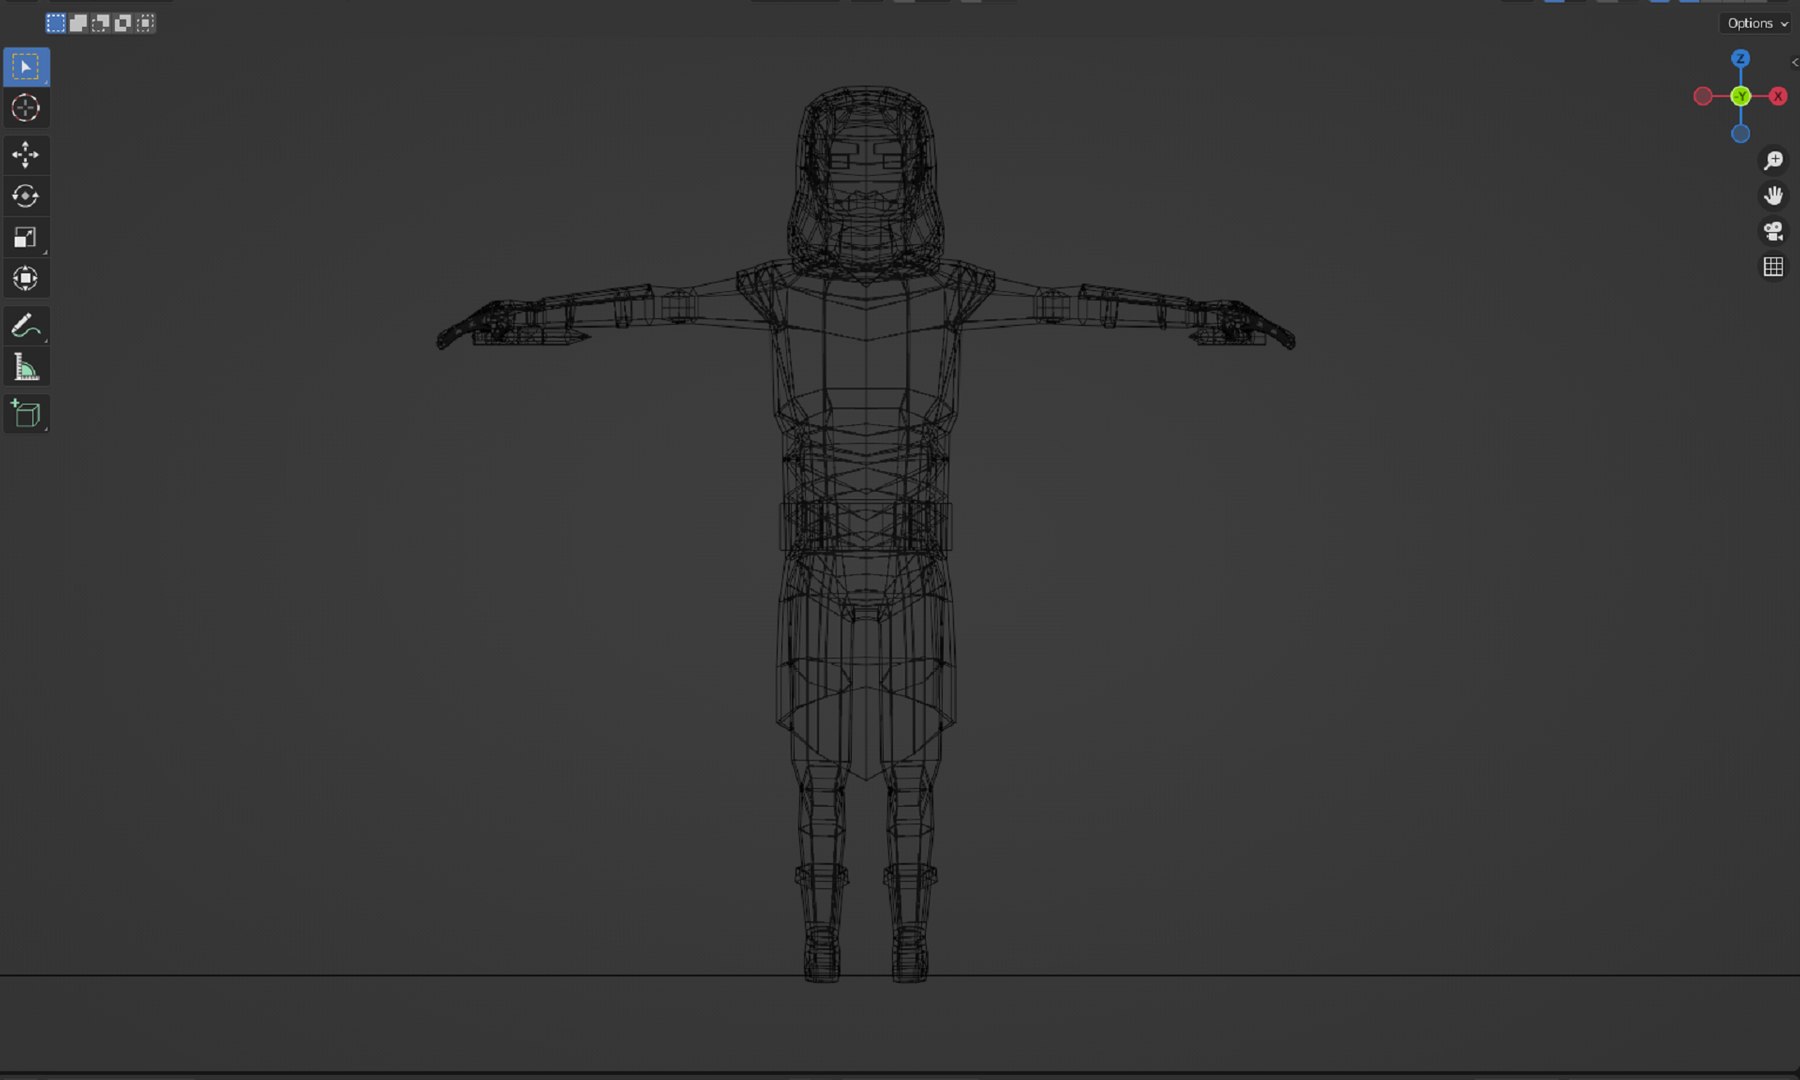Set selection mode to Extend

[78, 23]
